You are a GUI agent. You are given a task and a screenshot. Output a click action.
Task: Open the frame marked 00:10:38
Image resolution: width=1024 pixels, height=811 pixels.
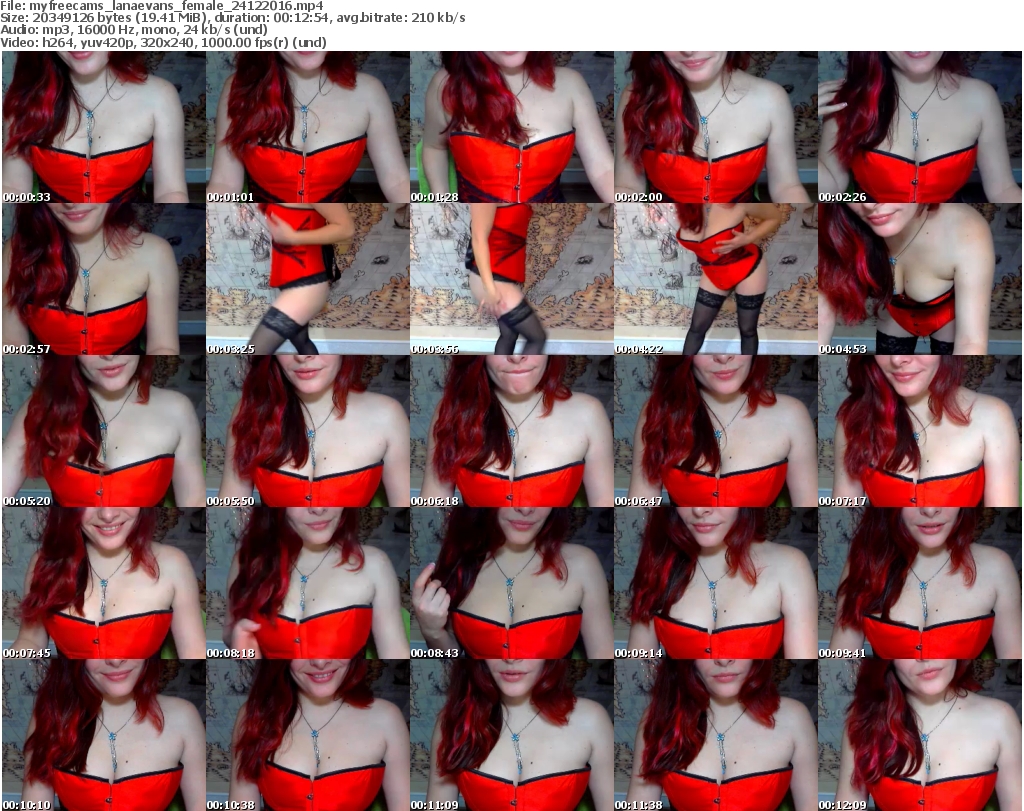308,735
